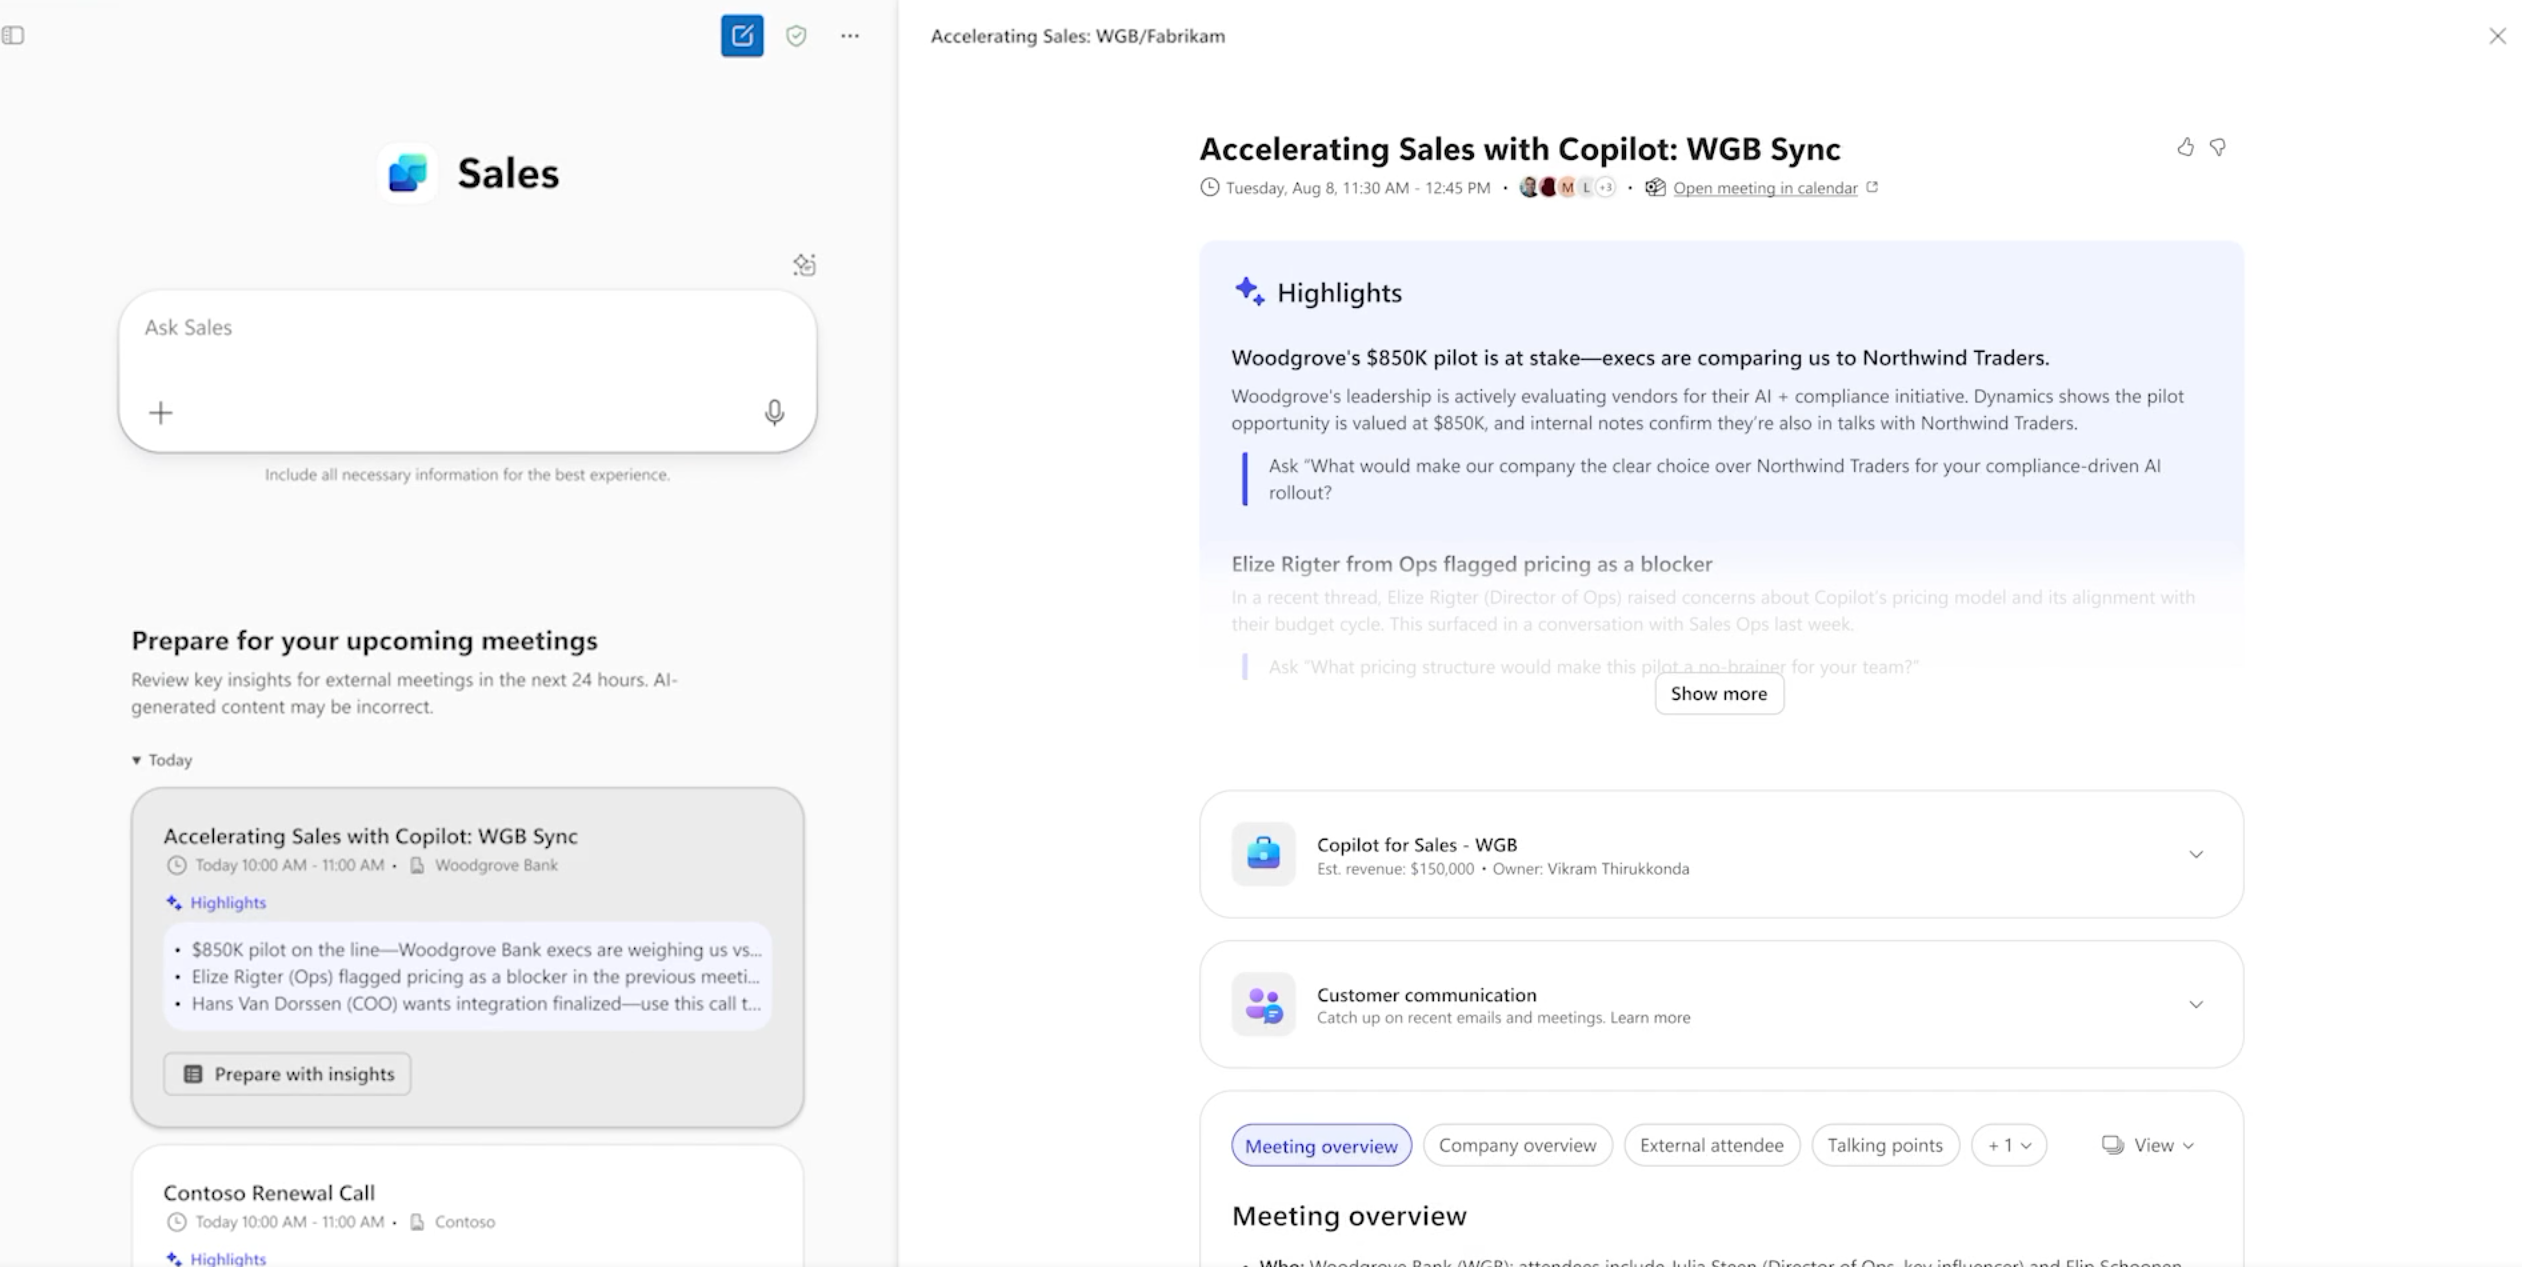Open the meeting attendee avatars
This screenshot has width=2522, height=1267.
pyautogui.click(x=1566, y=187)
